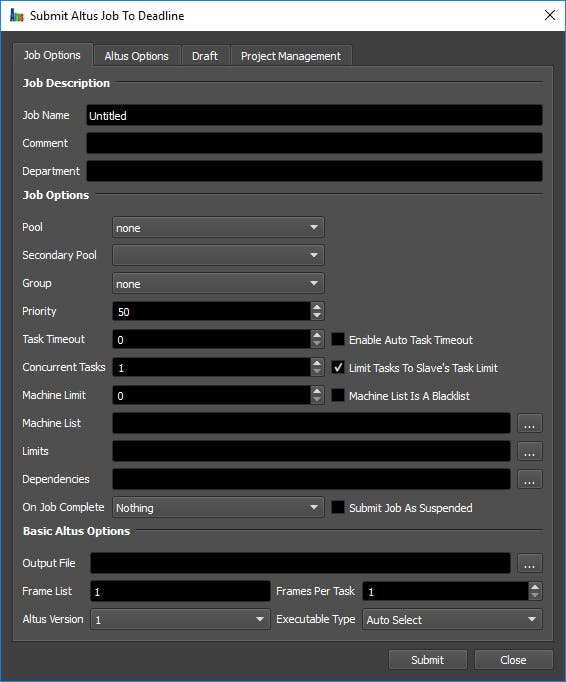Open the Pool dropdown

pos(218,227)
